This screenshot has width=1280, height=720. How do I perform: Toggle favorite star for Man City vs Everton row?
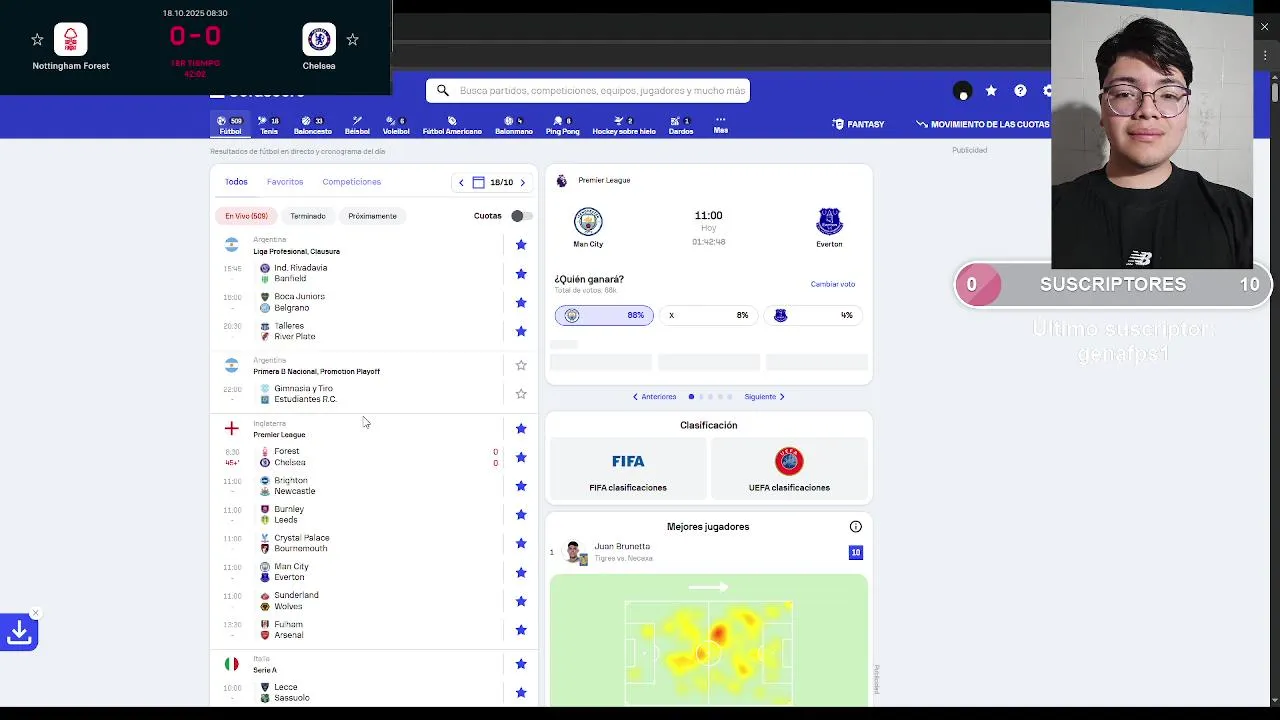tap(521, 572)
